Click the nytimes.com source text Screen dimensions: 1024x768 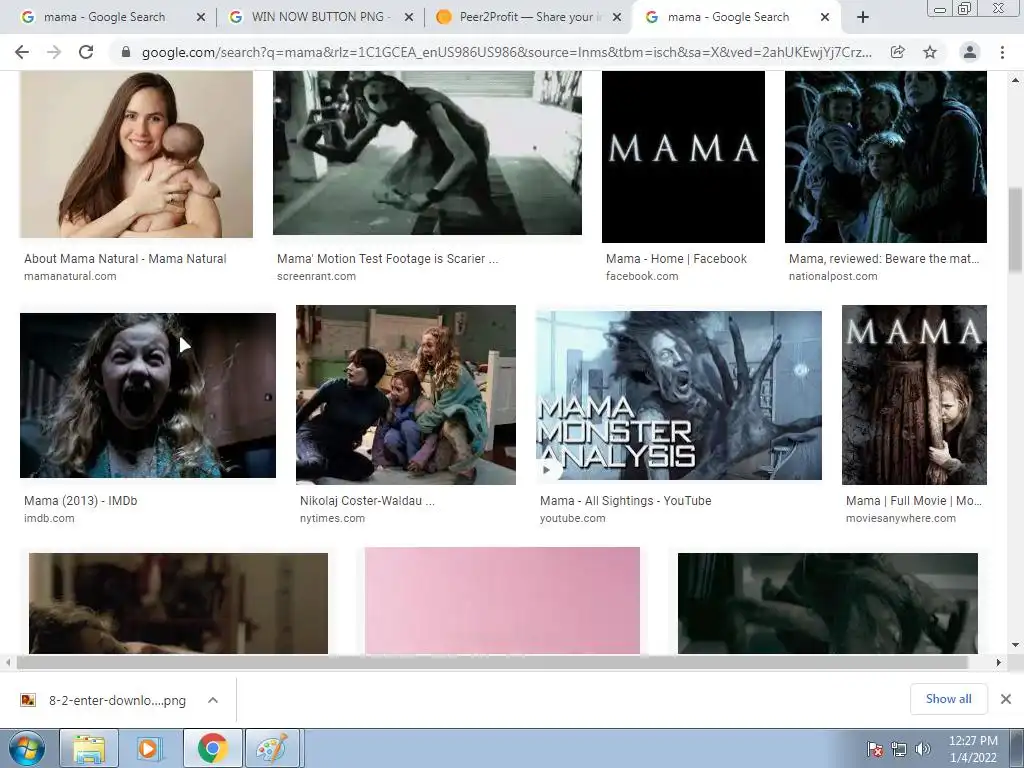pos(332,519)
